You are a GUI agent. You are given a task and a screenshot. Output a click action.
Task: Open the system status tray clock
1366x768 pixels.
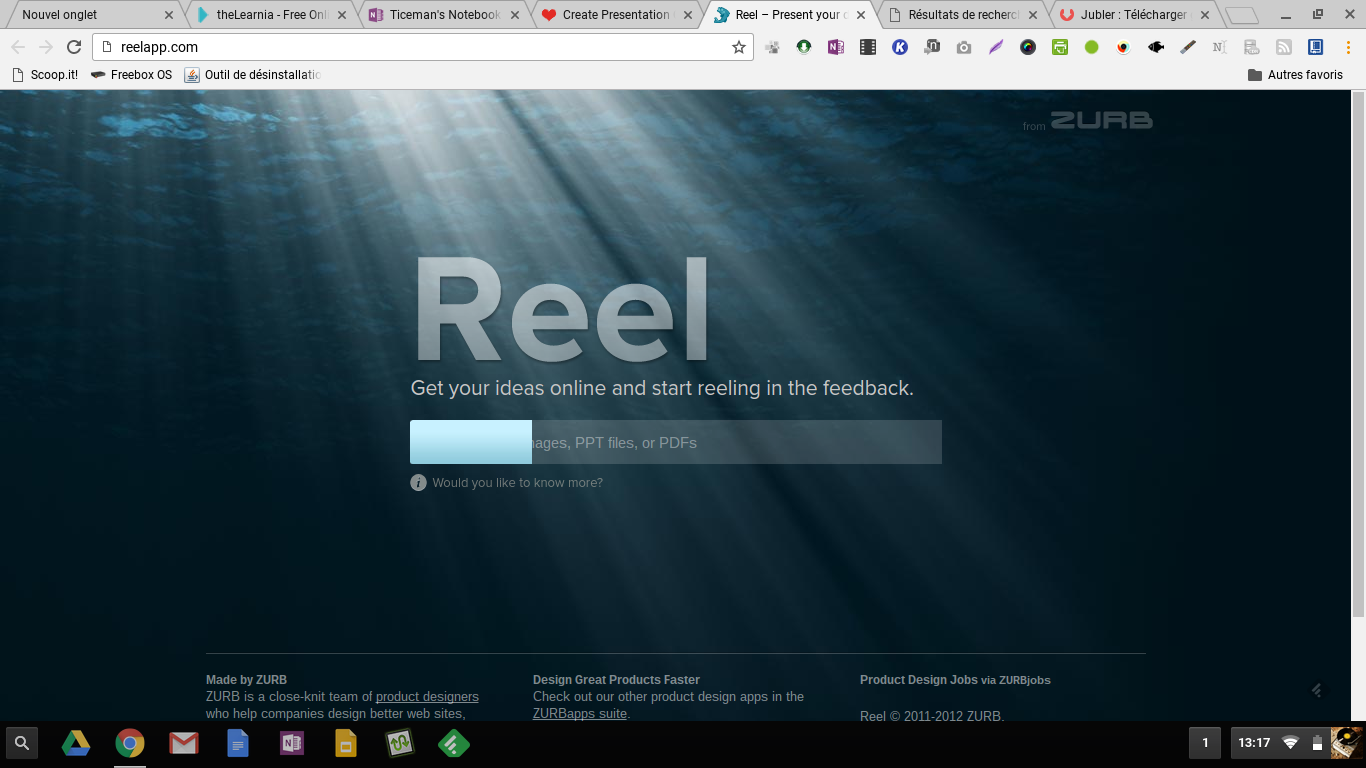click(x=1254, y=743)
